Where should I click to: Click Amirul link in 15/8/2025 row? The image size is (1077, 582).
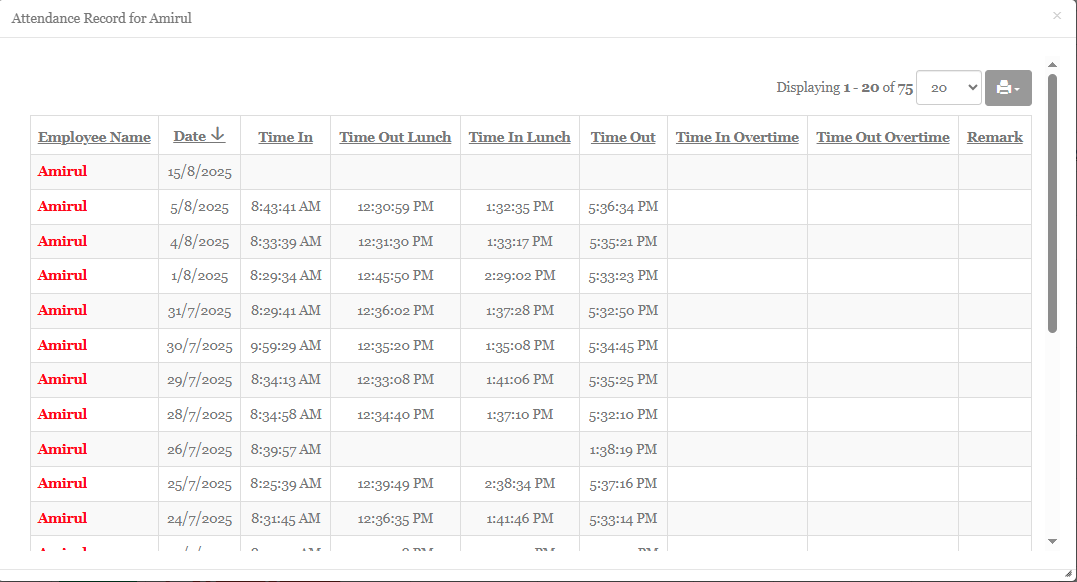pyautogui.click(x=62, y=171)
